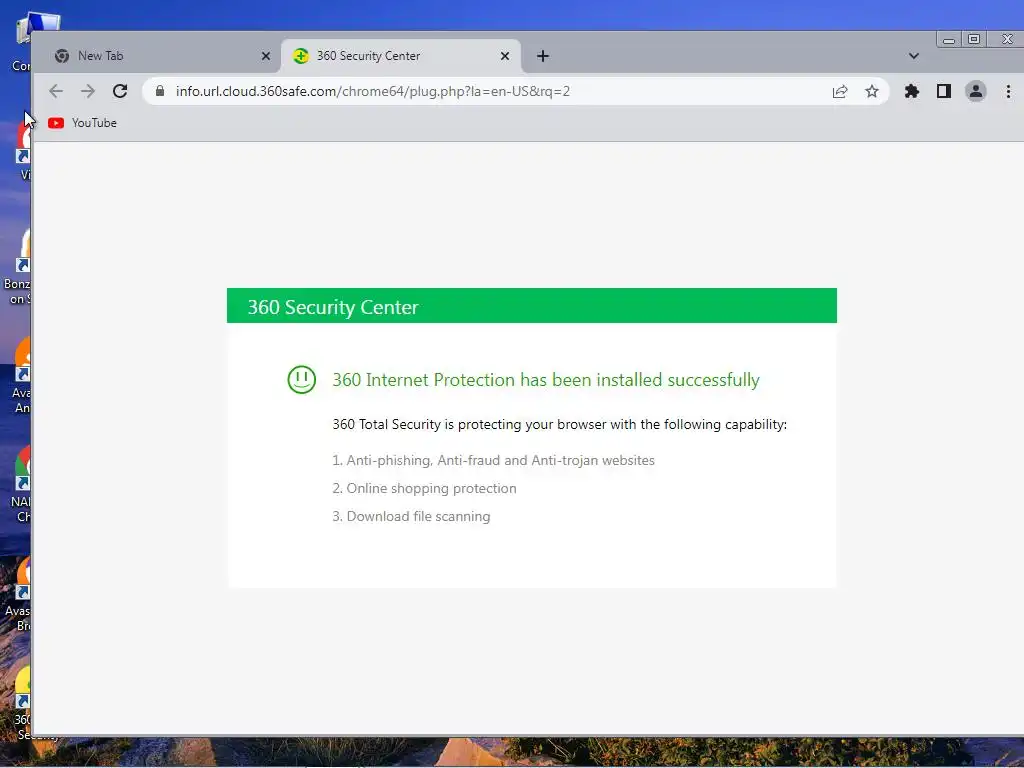View site information via the lock icon
The height and width of the screenshot is (768, 1024).
(x=159, y=91)
